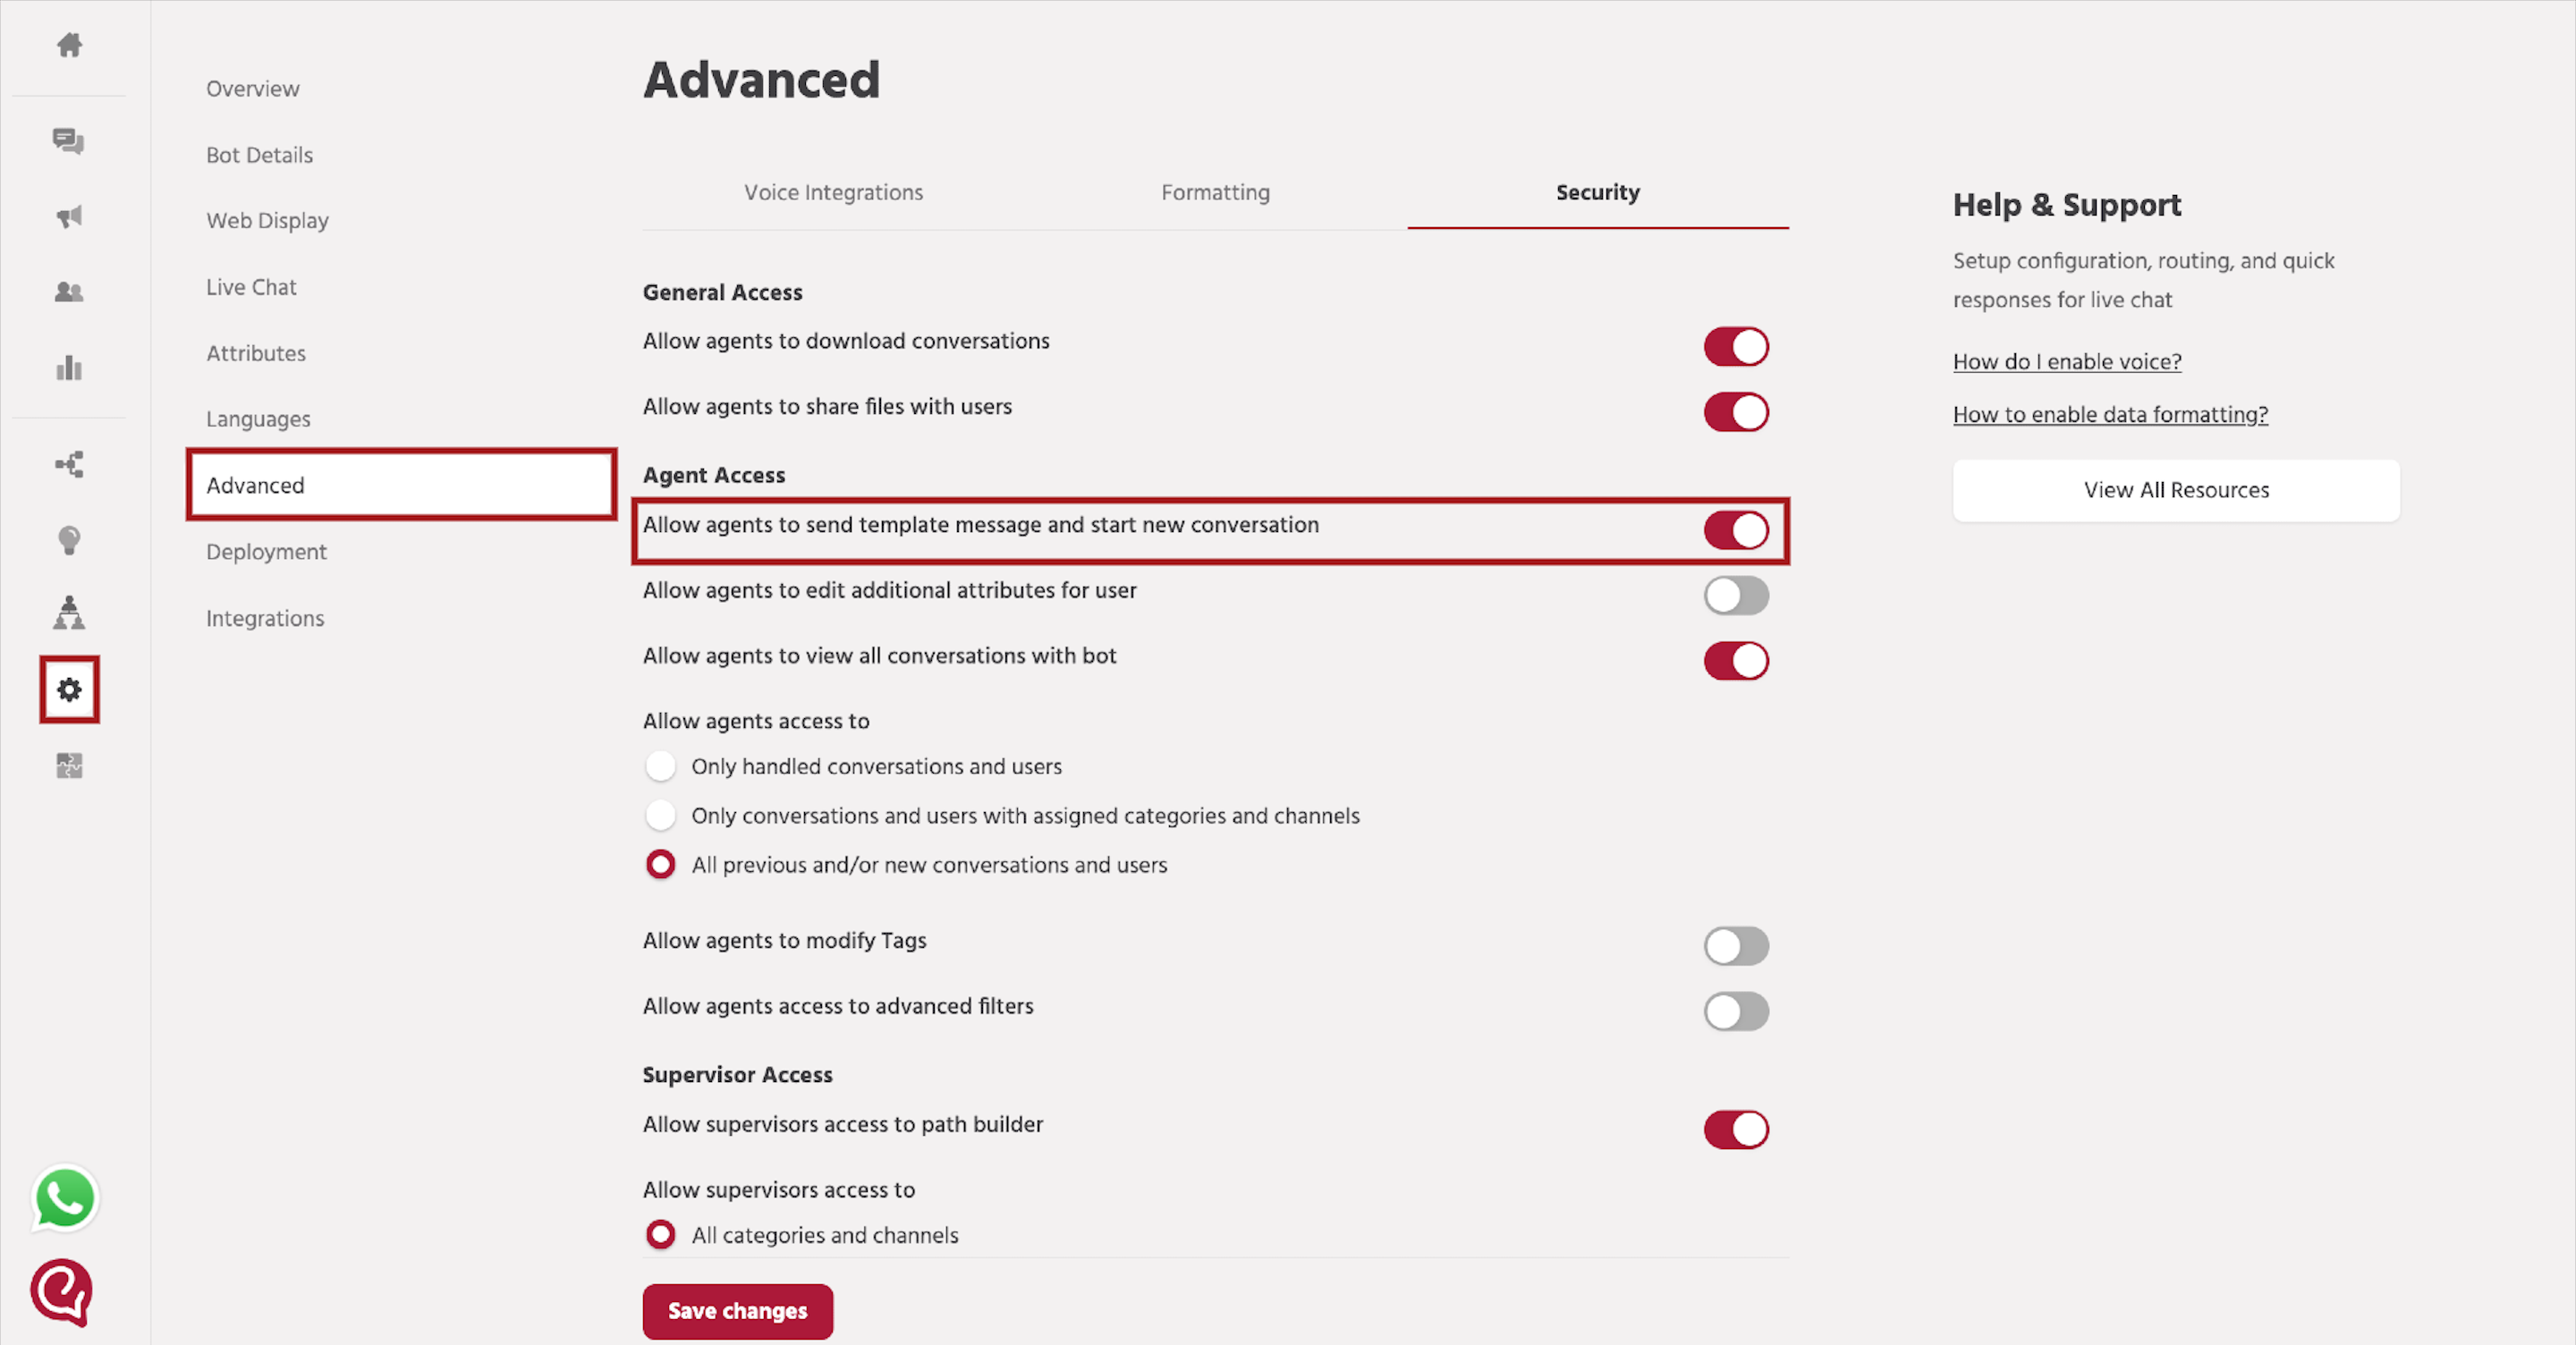
Task: Enable editing additional attributes for user
Action: (x=1736, y=596)
